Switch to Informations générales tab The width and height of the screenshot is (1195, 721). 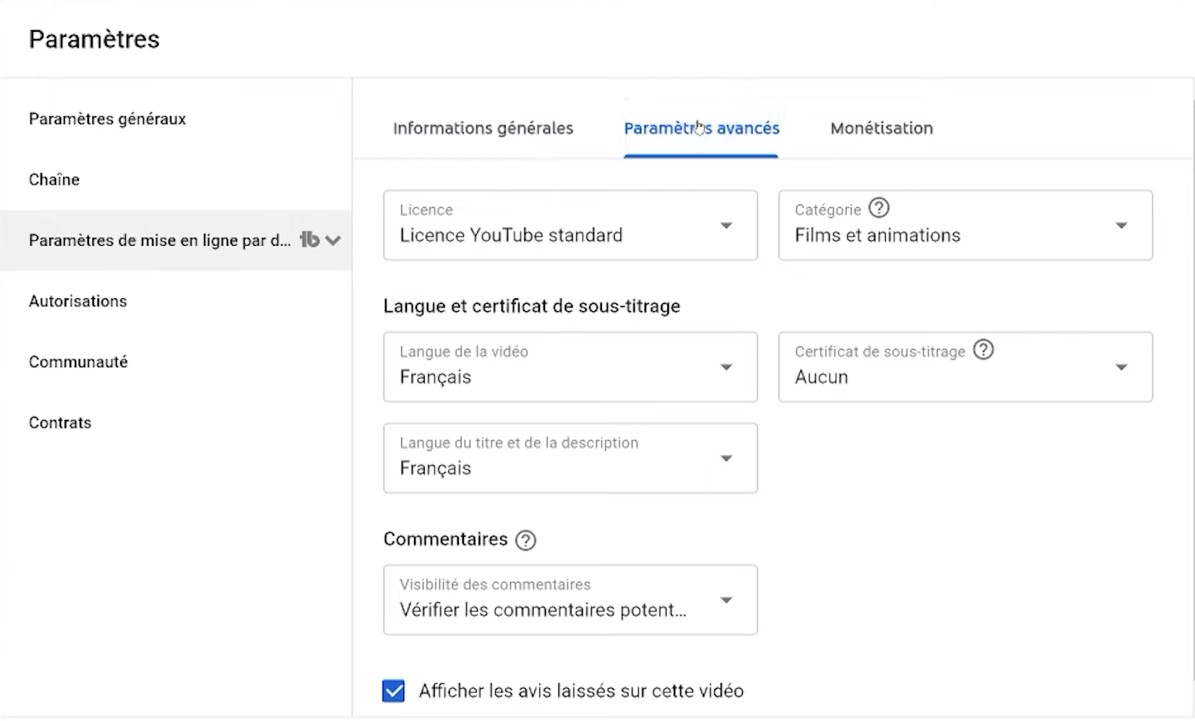(483, 128)
